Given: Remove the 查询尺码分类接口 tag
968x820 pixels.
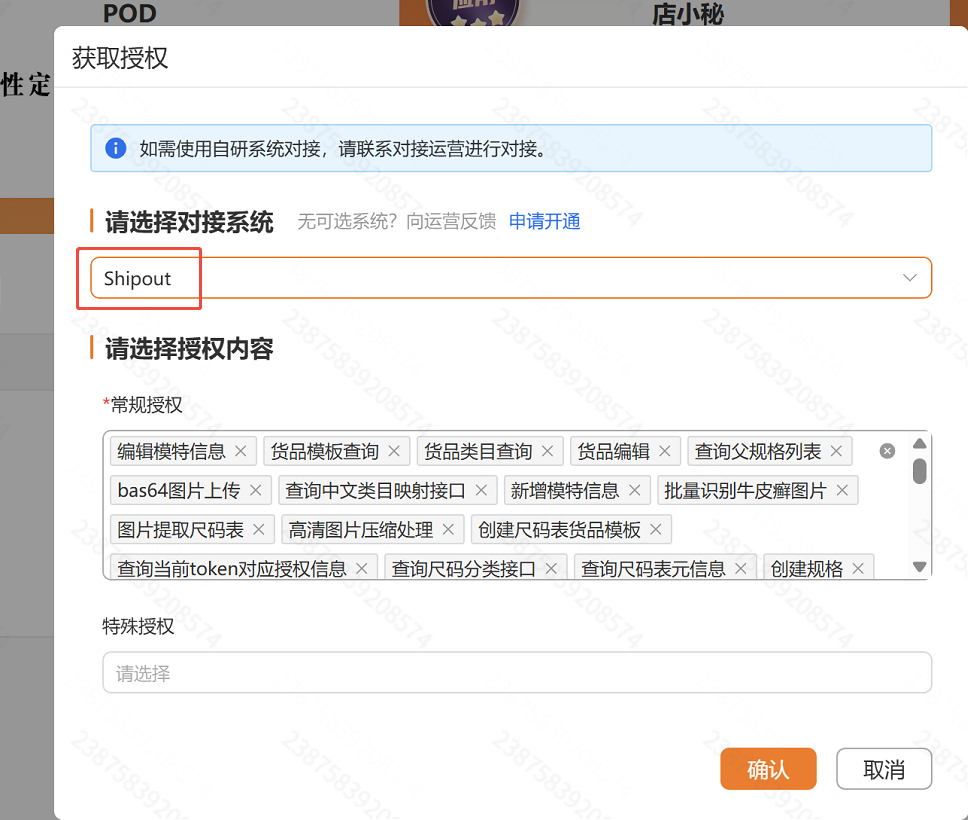Looking at the screenshot, I should point(551,569).
